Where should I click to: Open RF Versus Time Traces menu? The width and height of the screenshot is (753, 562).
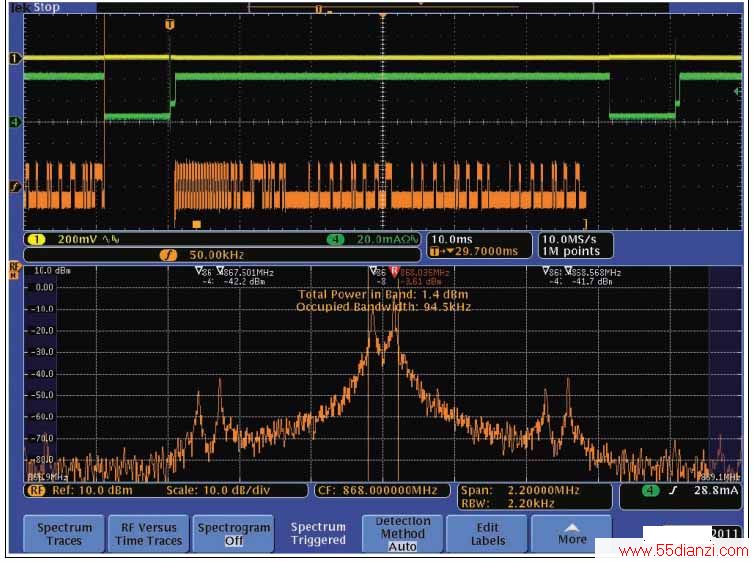148,533
